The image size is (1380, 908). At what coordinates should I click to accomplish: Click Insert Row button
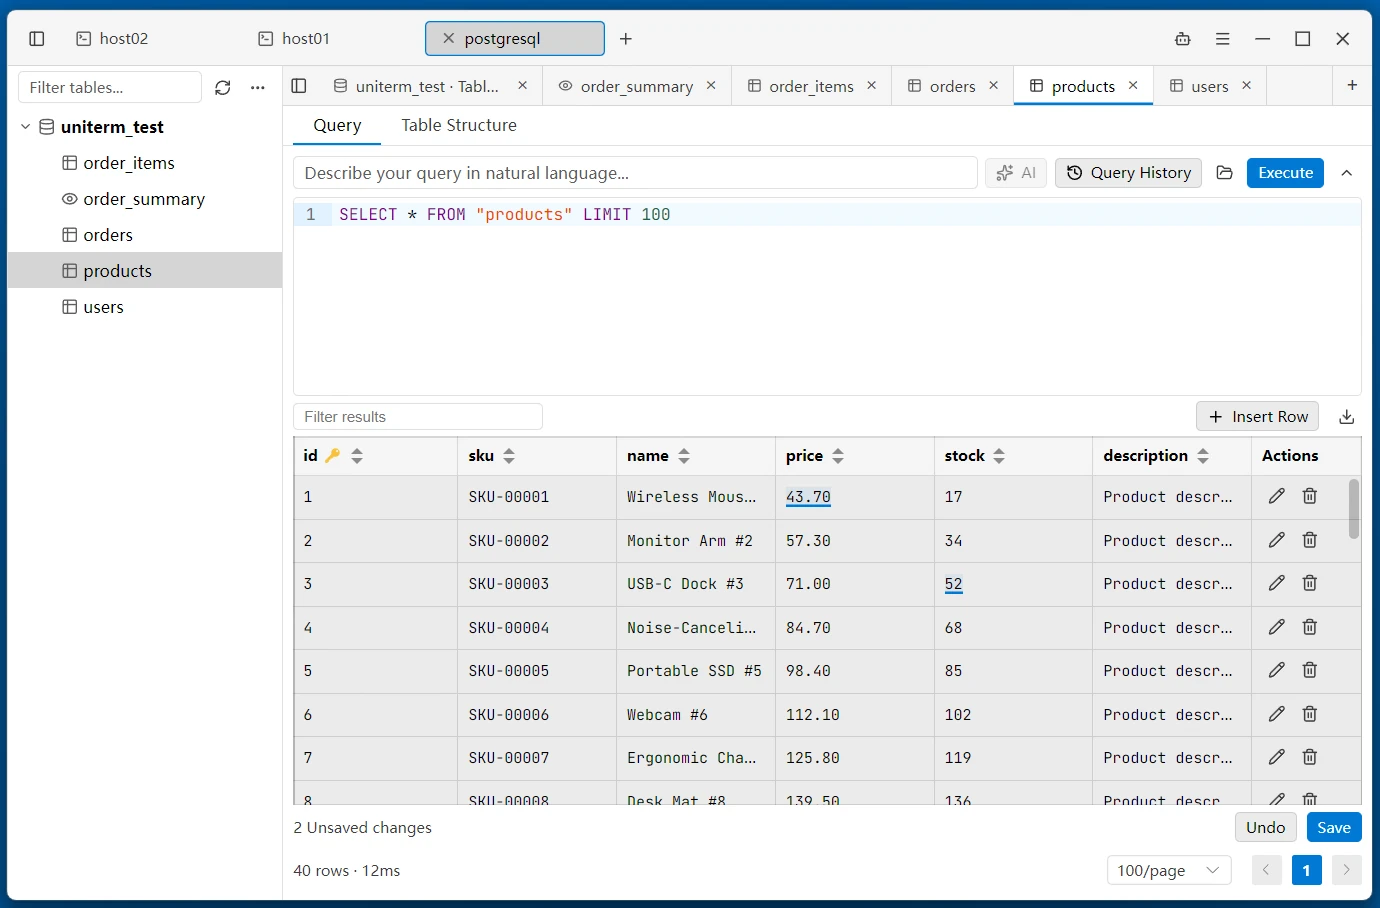click(1258, 417)
